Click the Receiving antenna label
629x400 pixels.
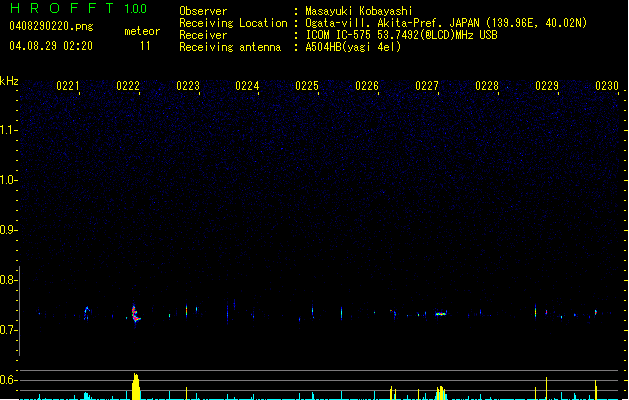pyautogui.click(x=230, y=47)
